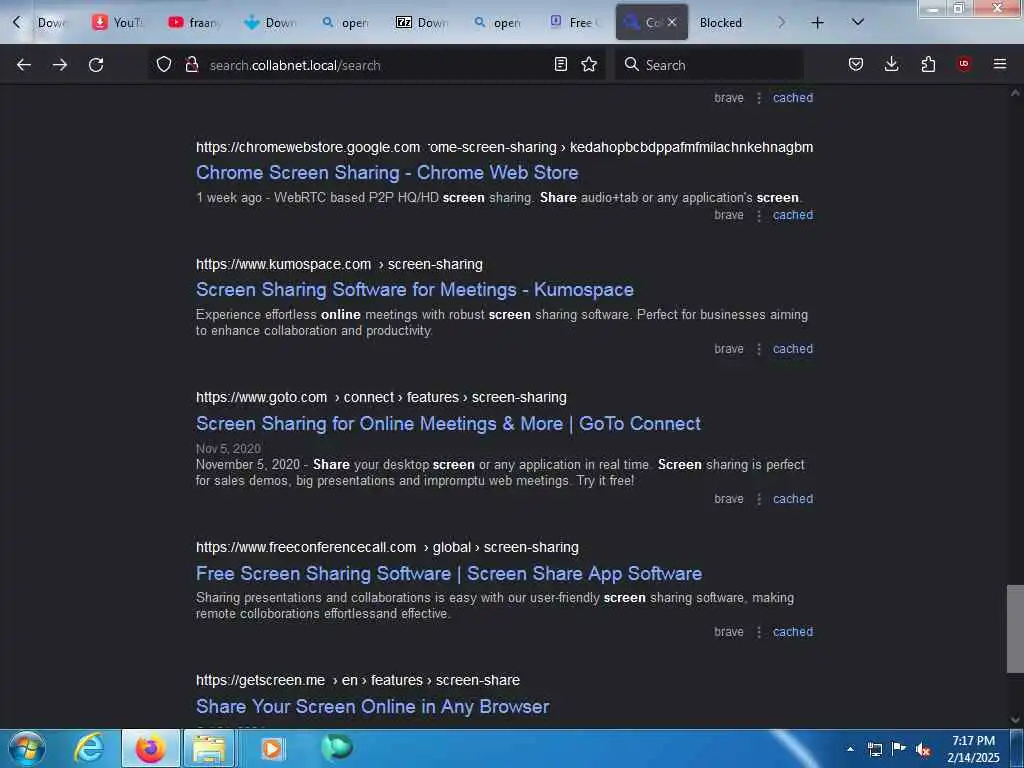Go forward to the next page
Image resolution: width=1024 pixels, height=768 pixels.
pos(59,65)
